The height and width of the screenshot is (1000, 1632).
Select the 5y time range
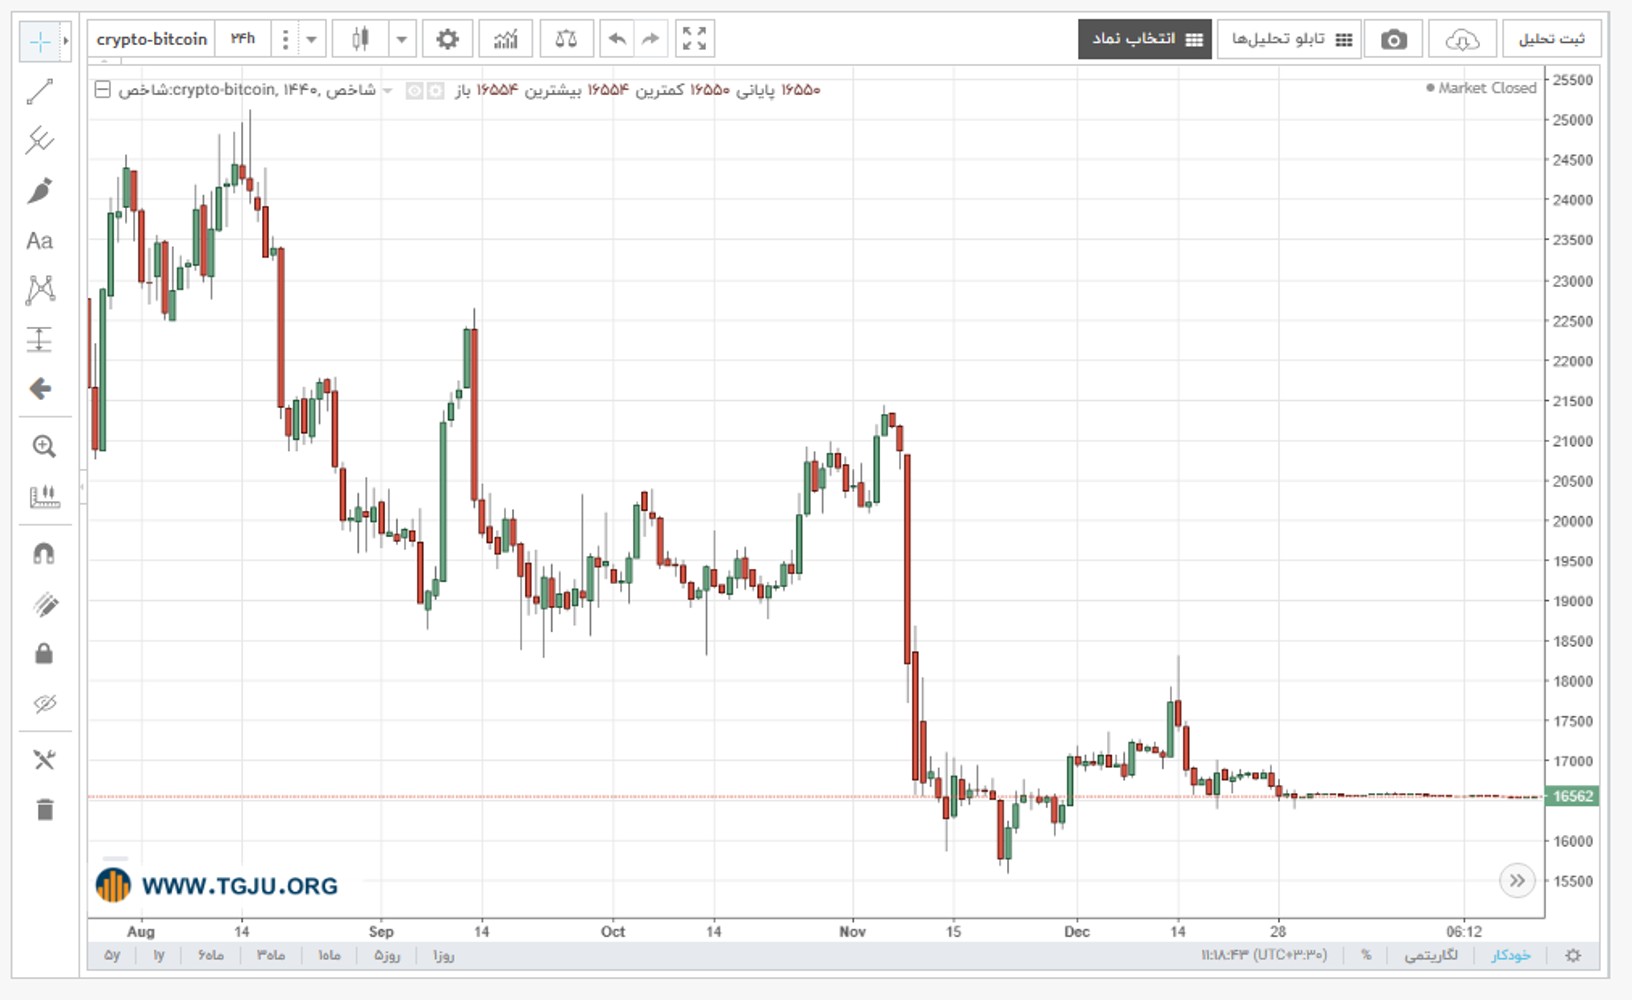pyautogui.click(x=112, y=955)
